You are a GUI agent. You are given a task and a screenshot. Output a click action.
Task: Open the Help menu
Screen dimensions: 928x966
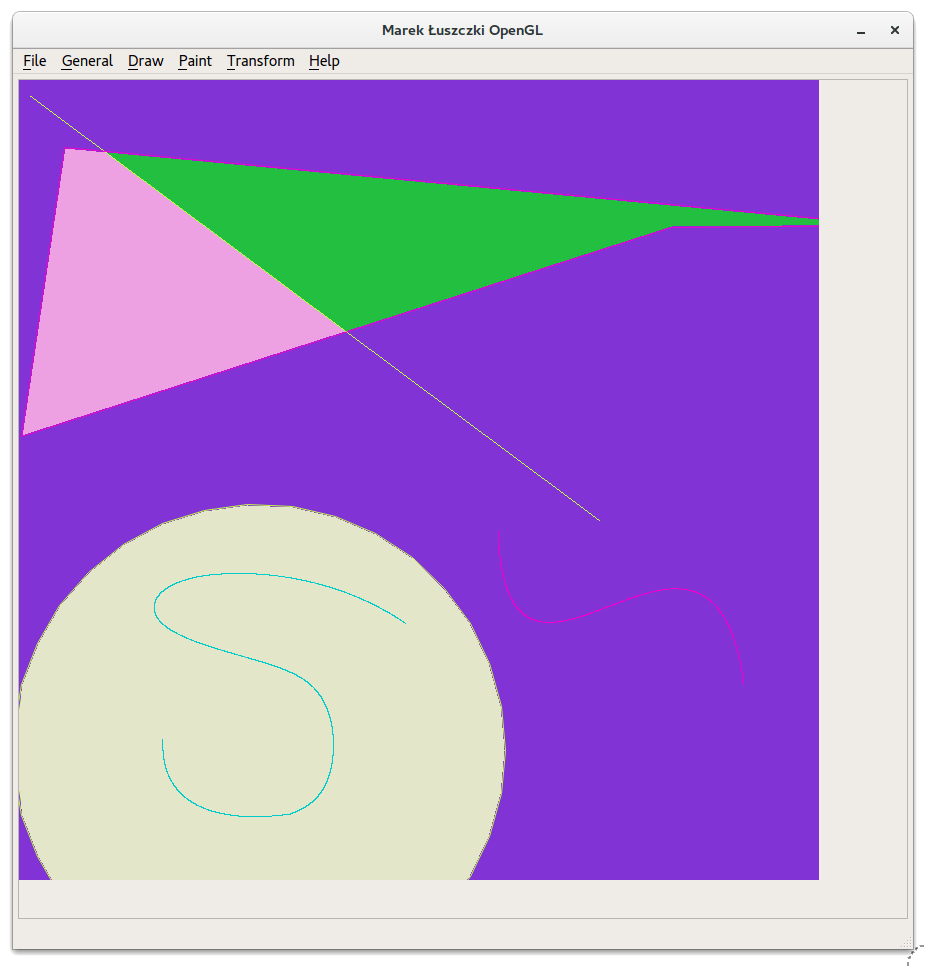pos(323,61)
